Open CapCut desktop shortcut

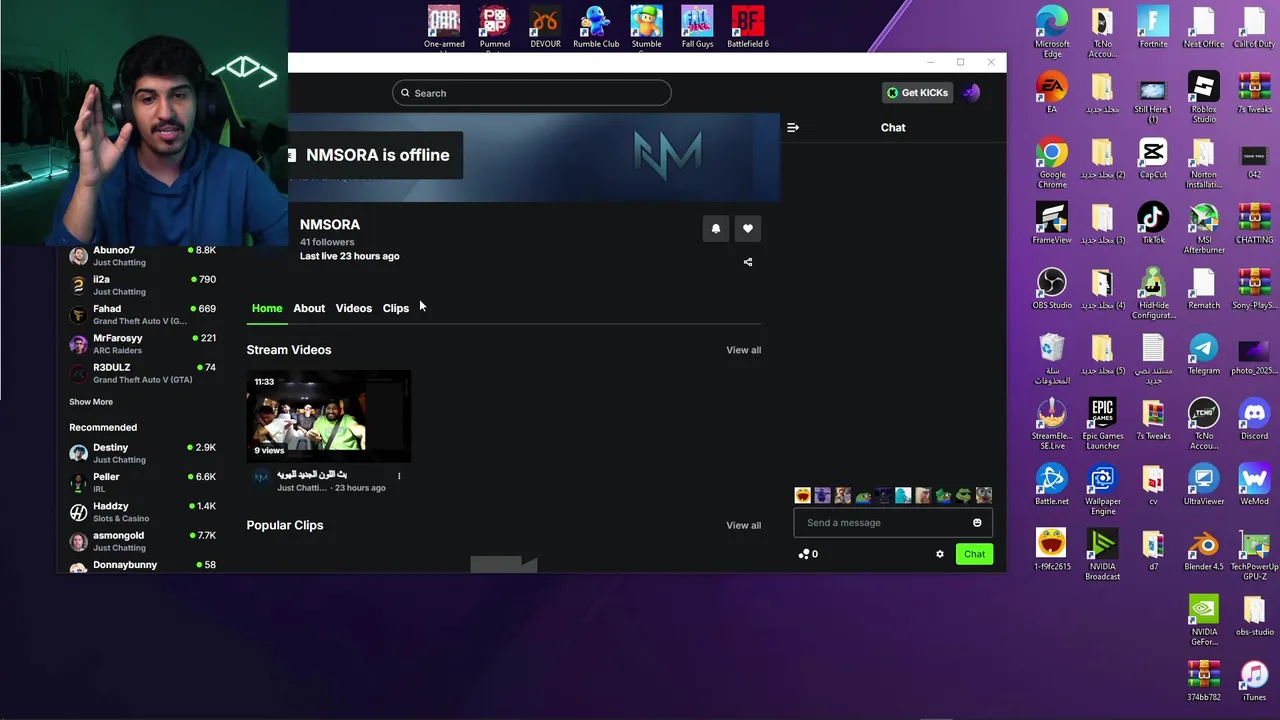click(1153, 159)
